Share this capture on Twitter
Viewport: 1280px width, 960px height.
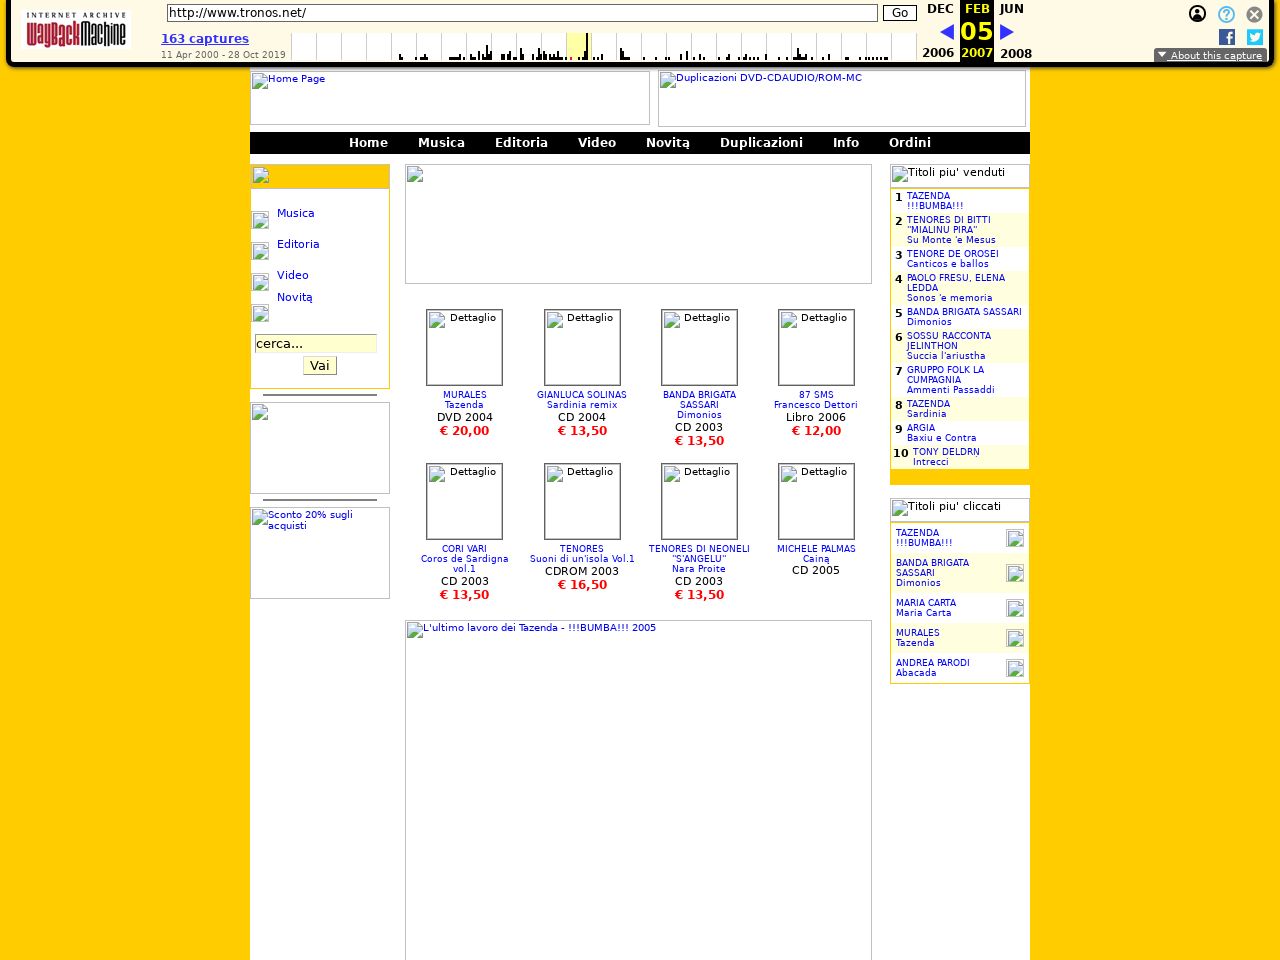pyautogui.click(x=1254, y=37)
